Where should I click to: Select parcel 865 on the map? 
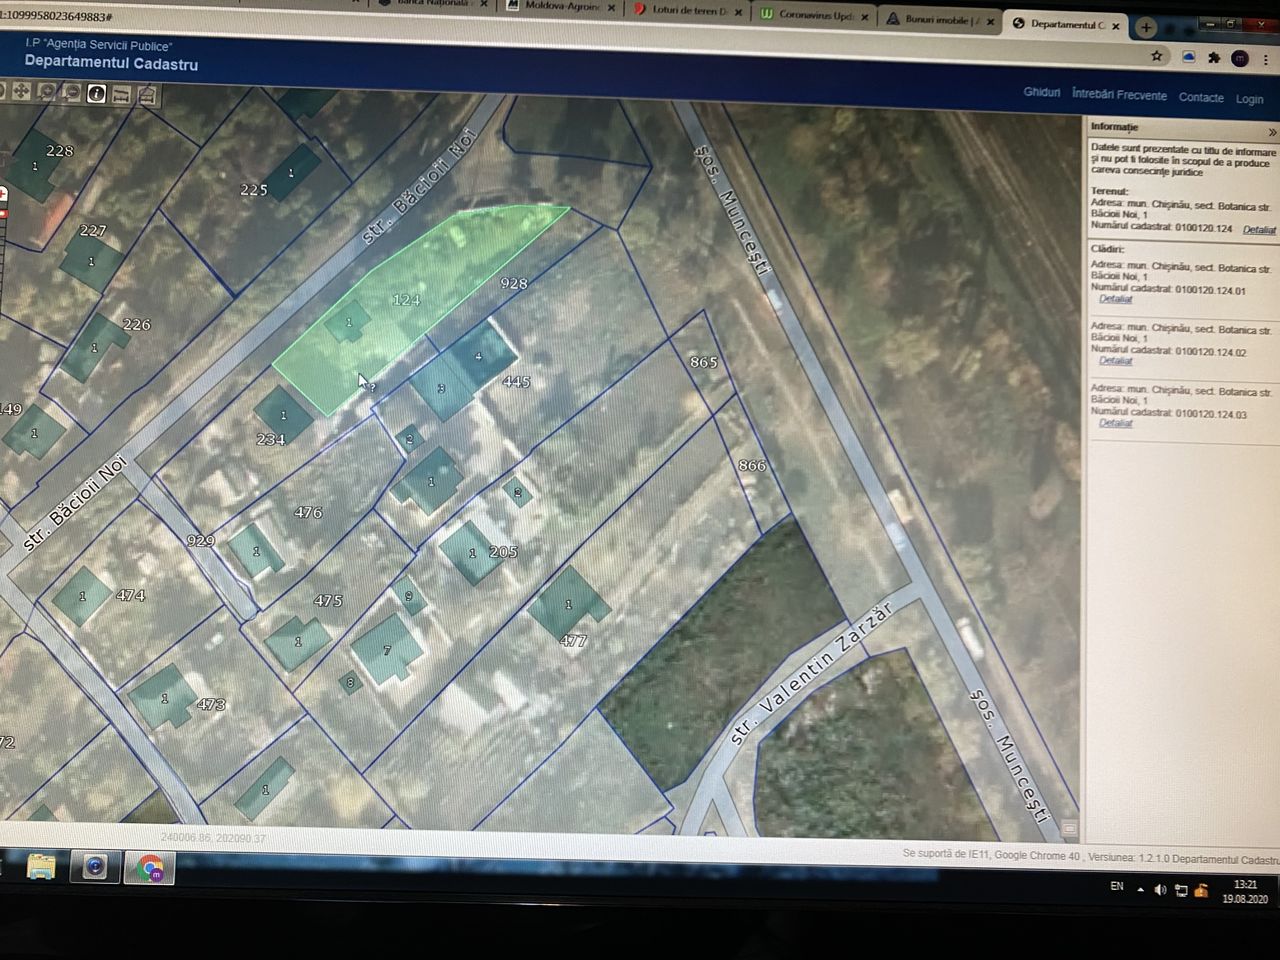pos(704,362)
